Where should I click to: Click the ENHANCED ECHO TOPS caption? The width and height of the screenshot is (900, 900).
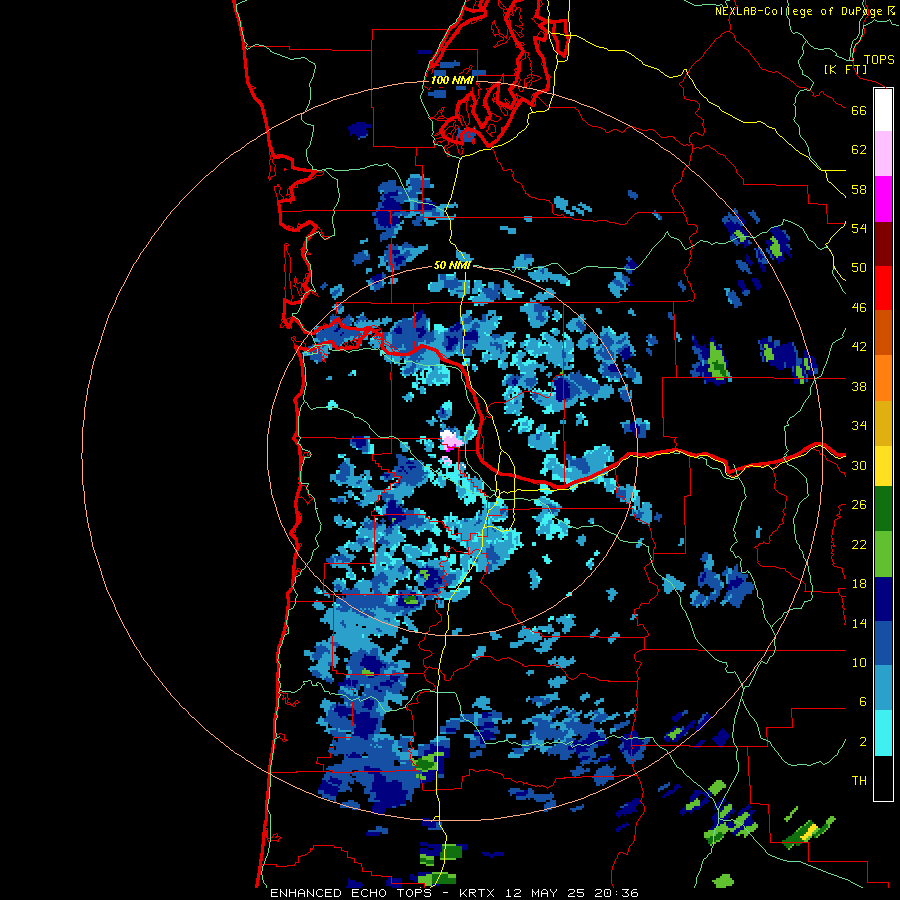tap(351, 893)
